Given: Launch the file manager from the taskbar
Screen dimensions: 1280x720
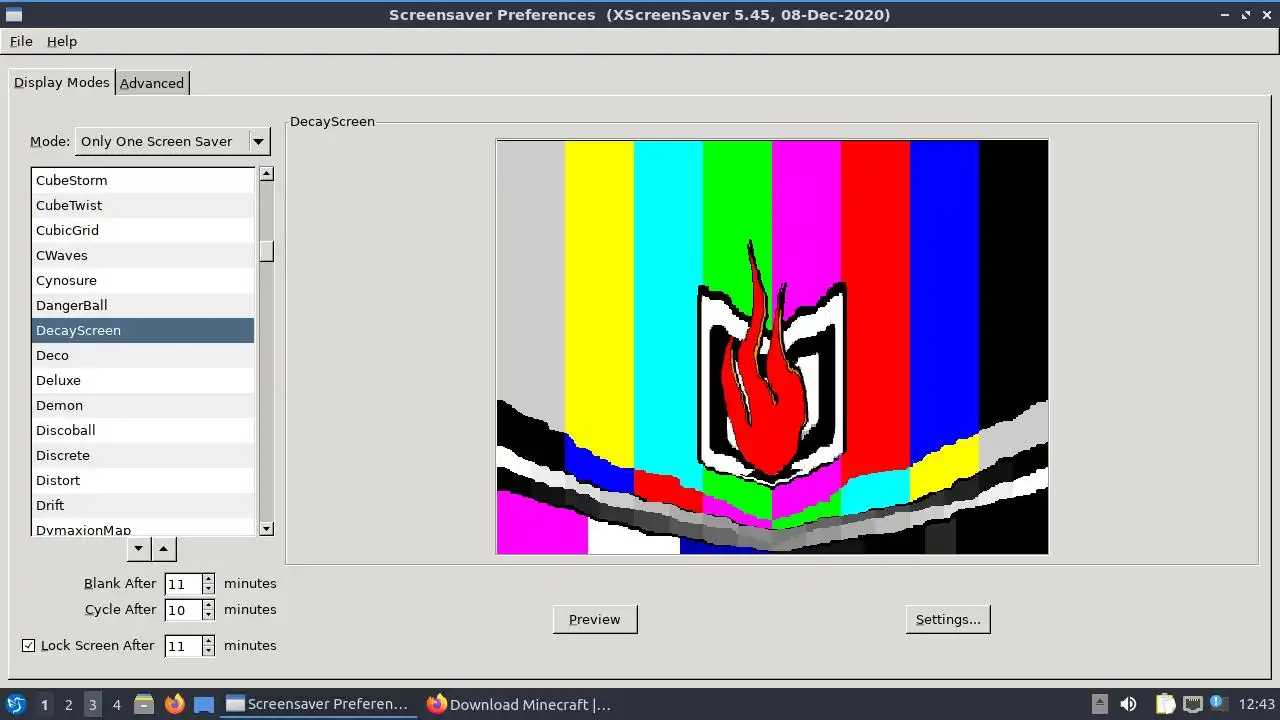Looking at the screenshot, I should pyautogui.click(x=144, y=704).
